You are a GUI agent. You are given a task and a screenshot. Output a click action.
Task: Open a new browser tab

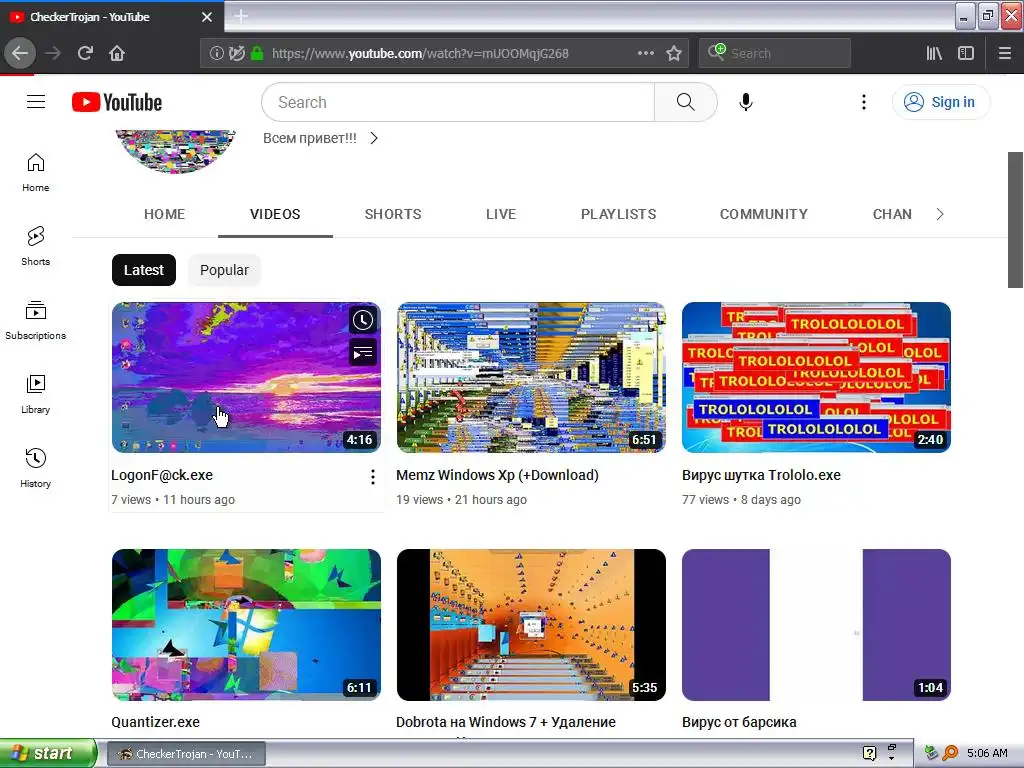click(241, 16)
